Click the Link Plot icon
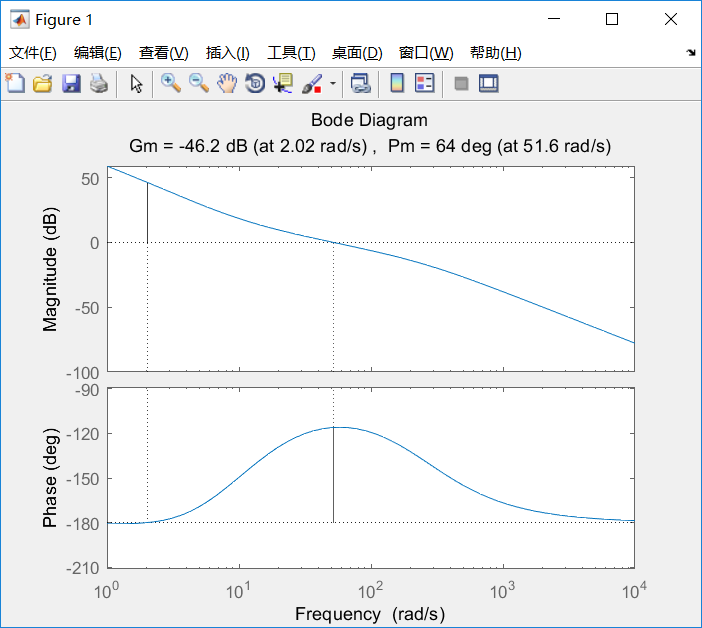 tap(360, 83)
